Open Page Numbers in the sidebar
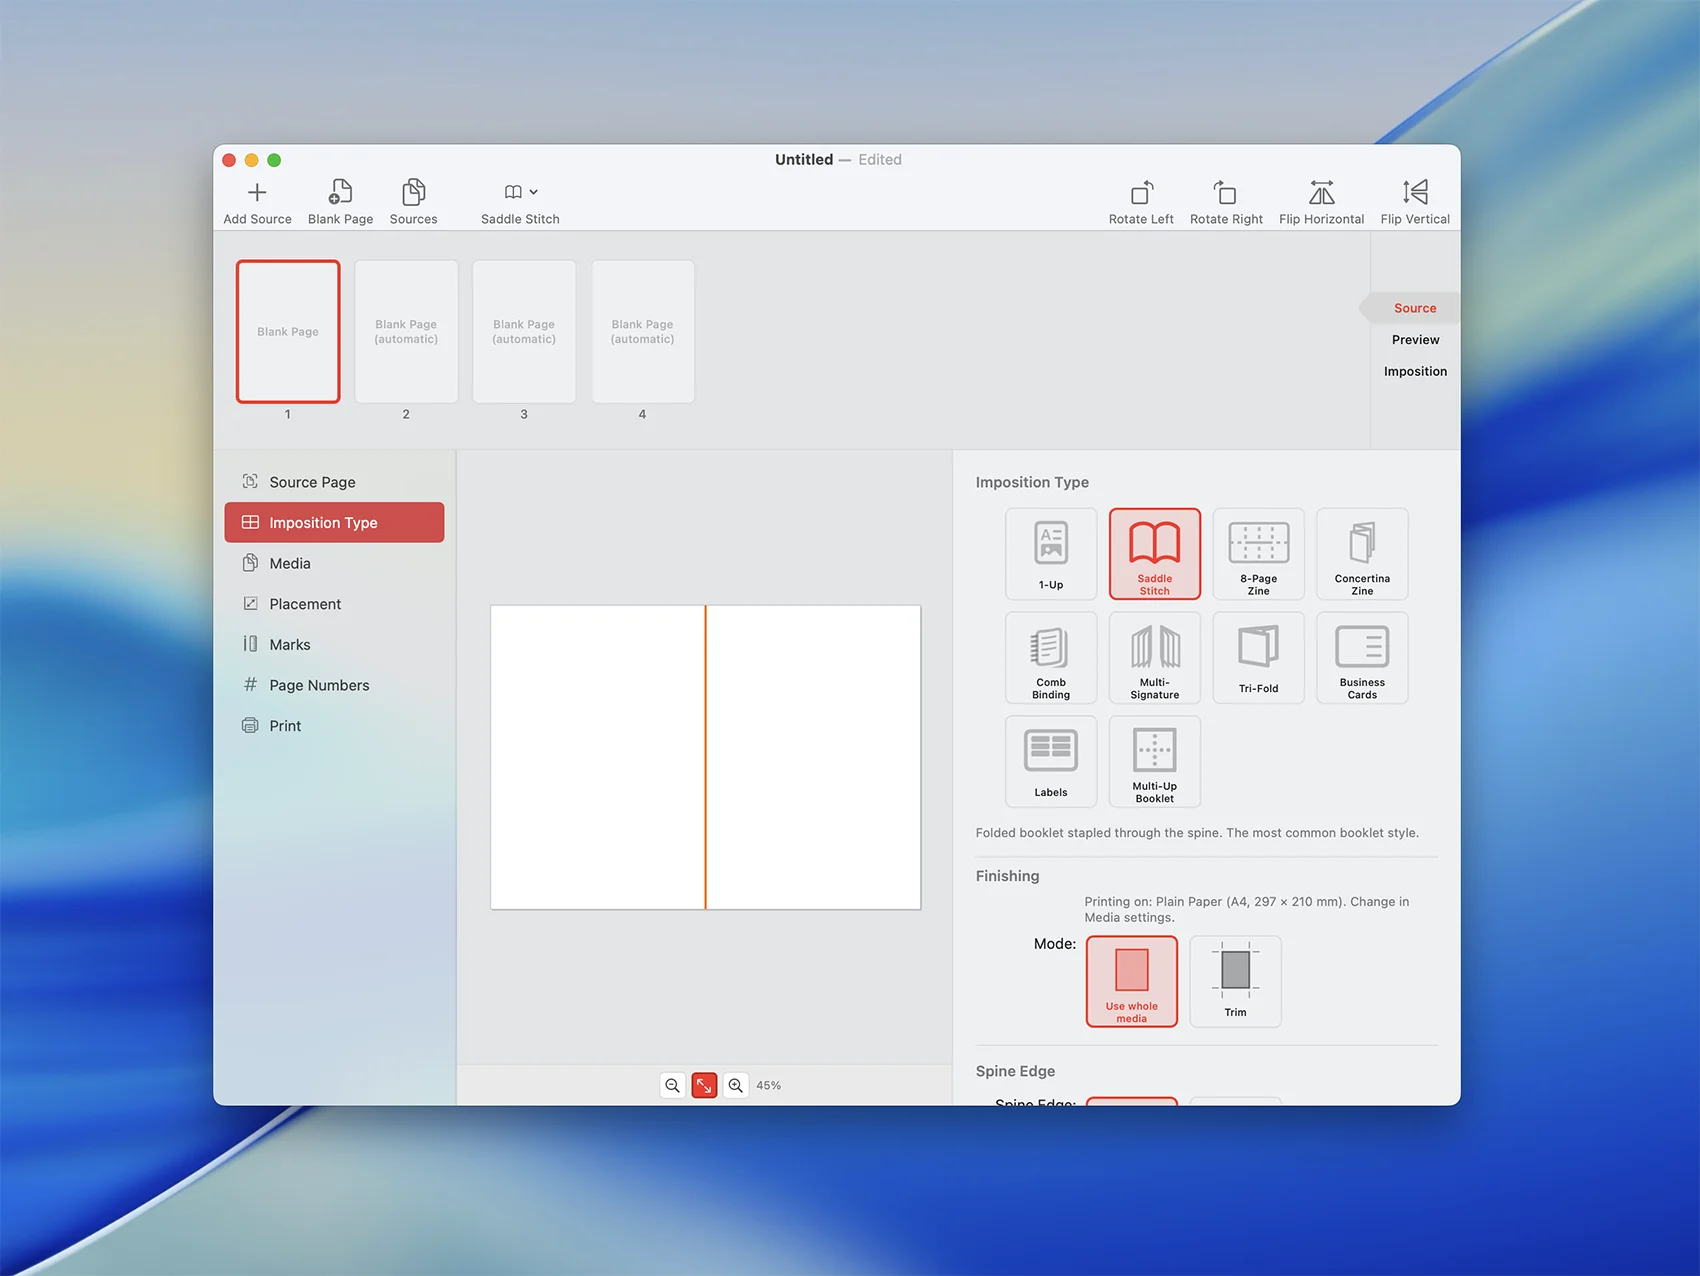 coord(319,685)
